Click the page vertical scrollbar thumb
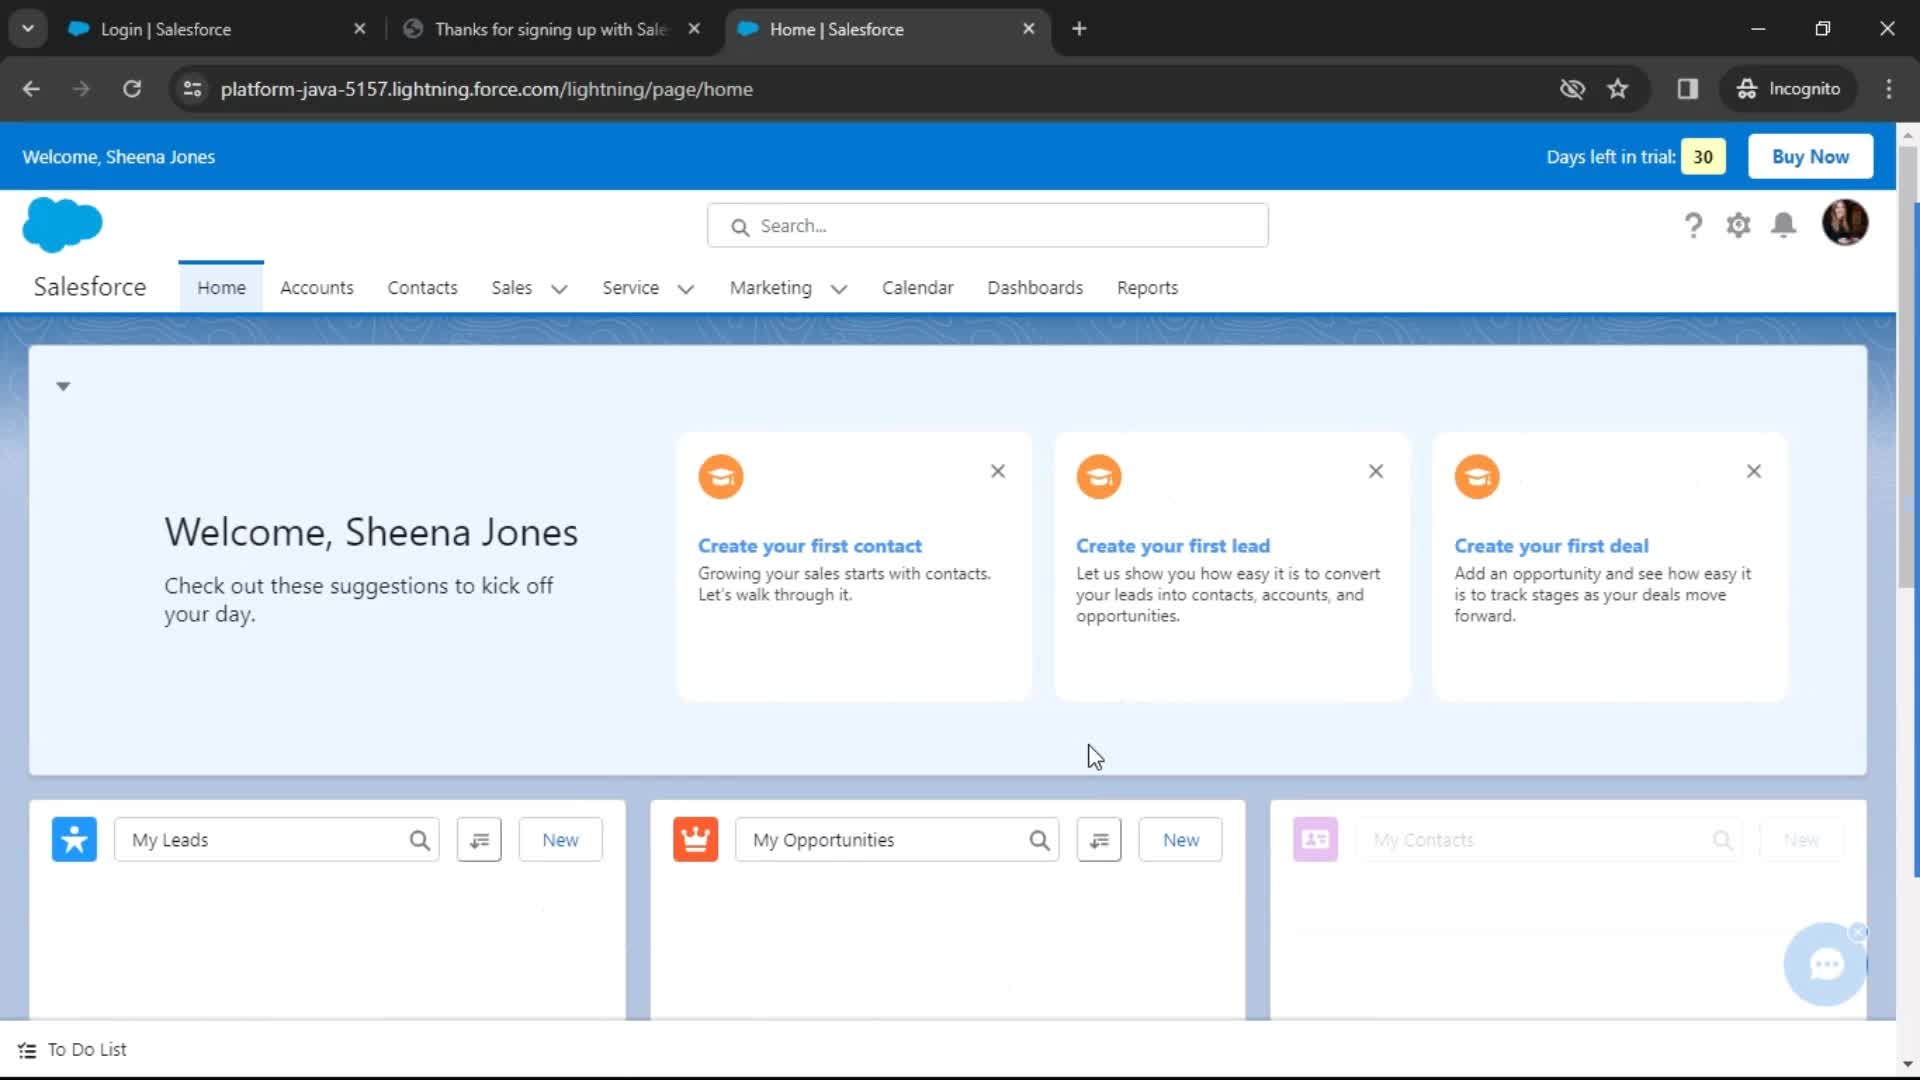The height and width of the screenshot is (1080, 1920). 1907,365
